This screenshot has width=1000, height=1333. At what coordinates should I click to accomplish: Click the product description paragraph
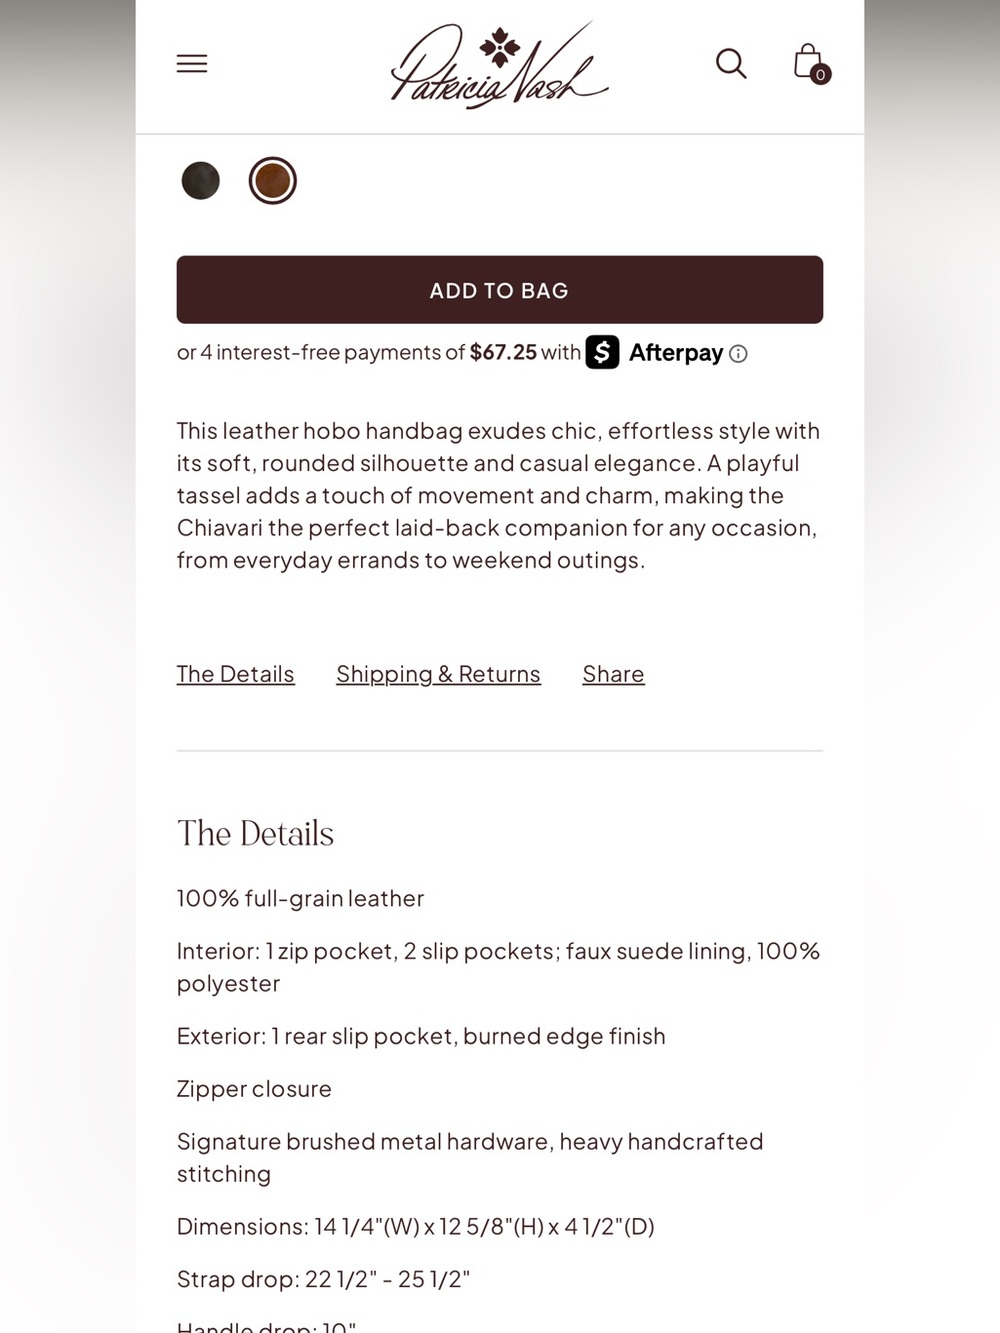499,496
